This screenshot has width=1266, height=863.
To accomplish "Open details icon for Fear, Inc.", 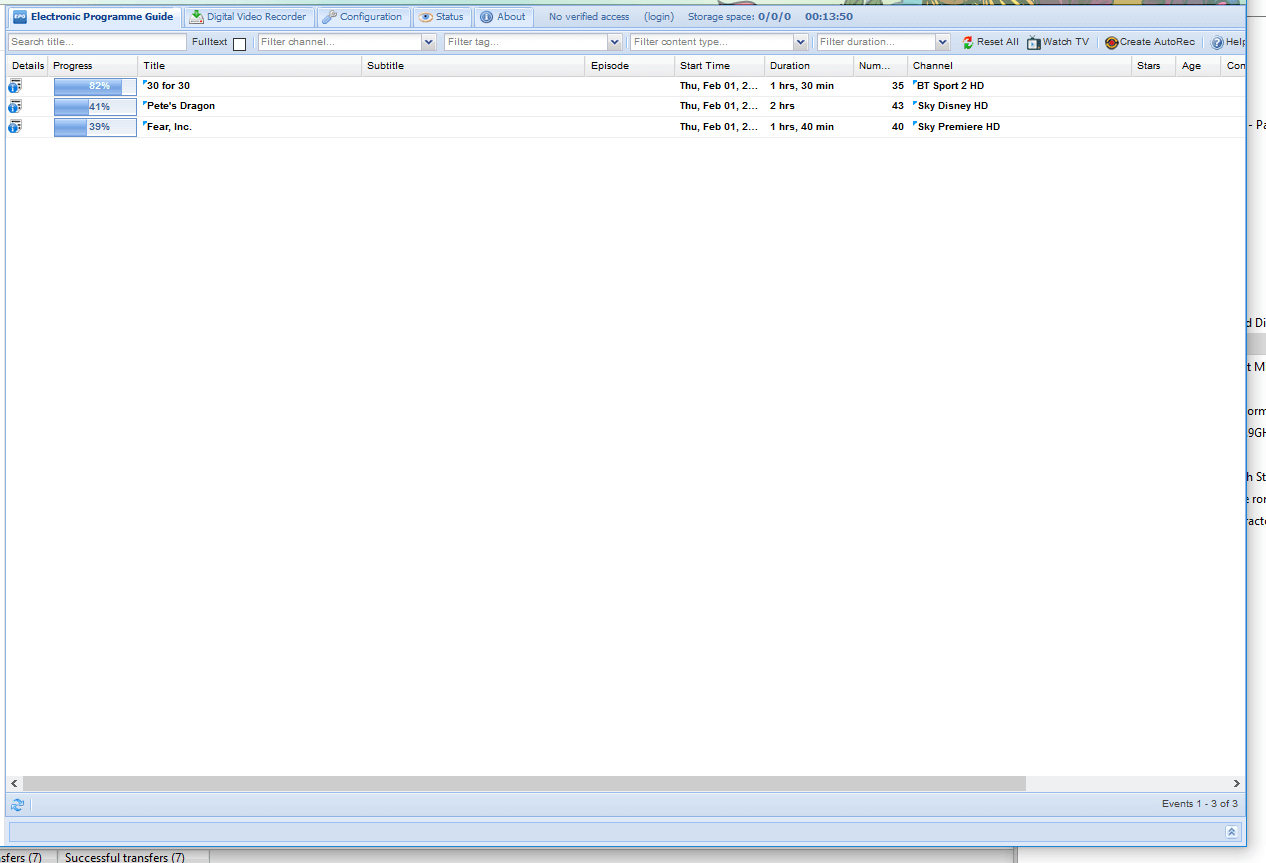I will click(x=15, y=127).
